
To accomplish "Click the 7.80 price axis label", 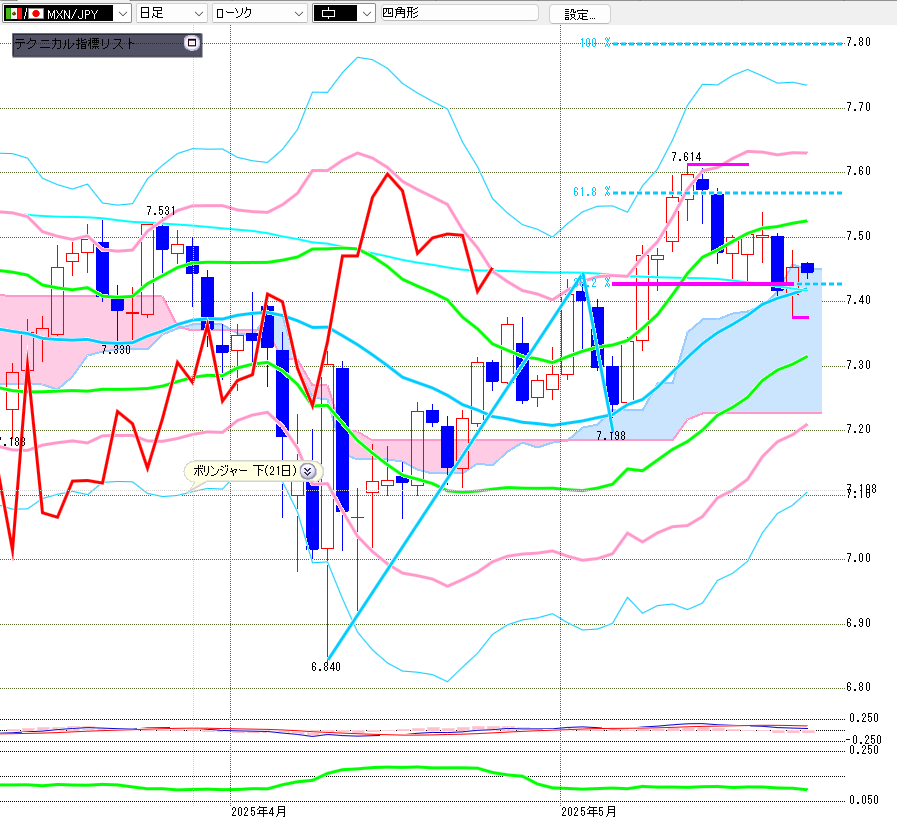I will click(858, 42).
